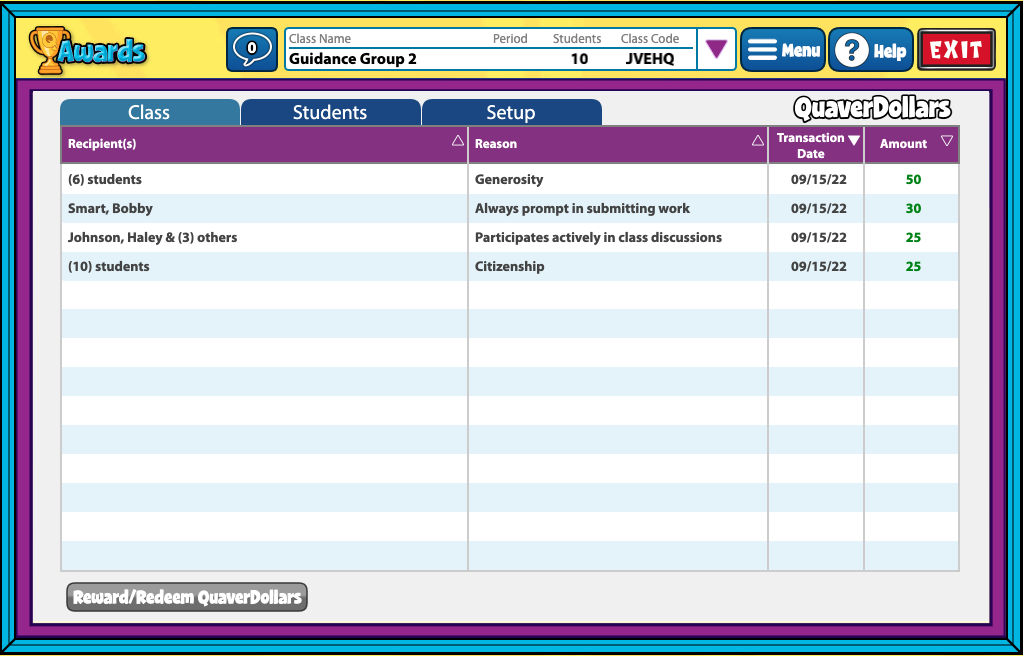The height and width of the screenshot is (656, 1023).
Task: Switch to the Setup tab
Action: coord(512,112)
